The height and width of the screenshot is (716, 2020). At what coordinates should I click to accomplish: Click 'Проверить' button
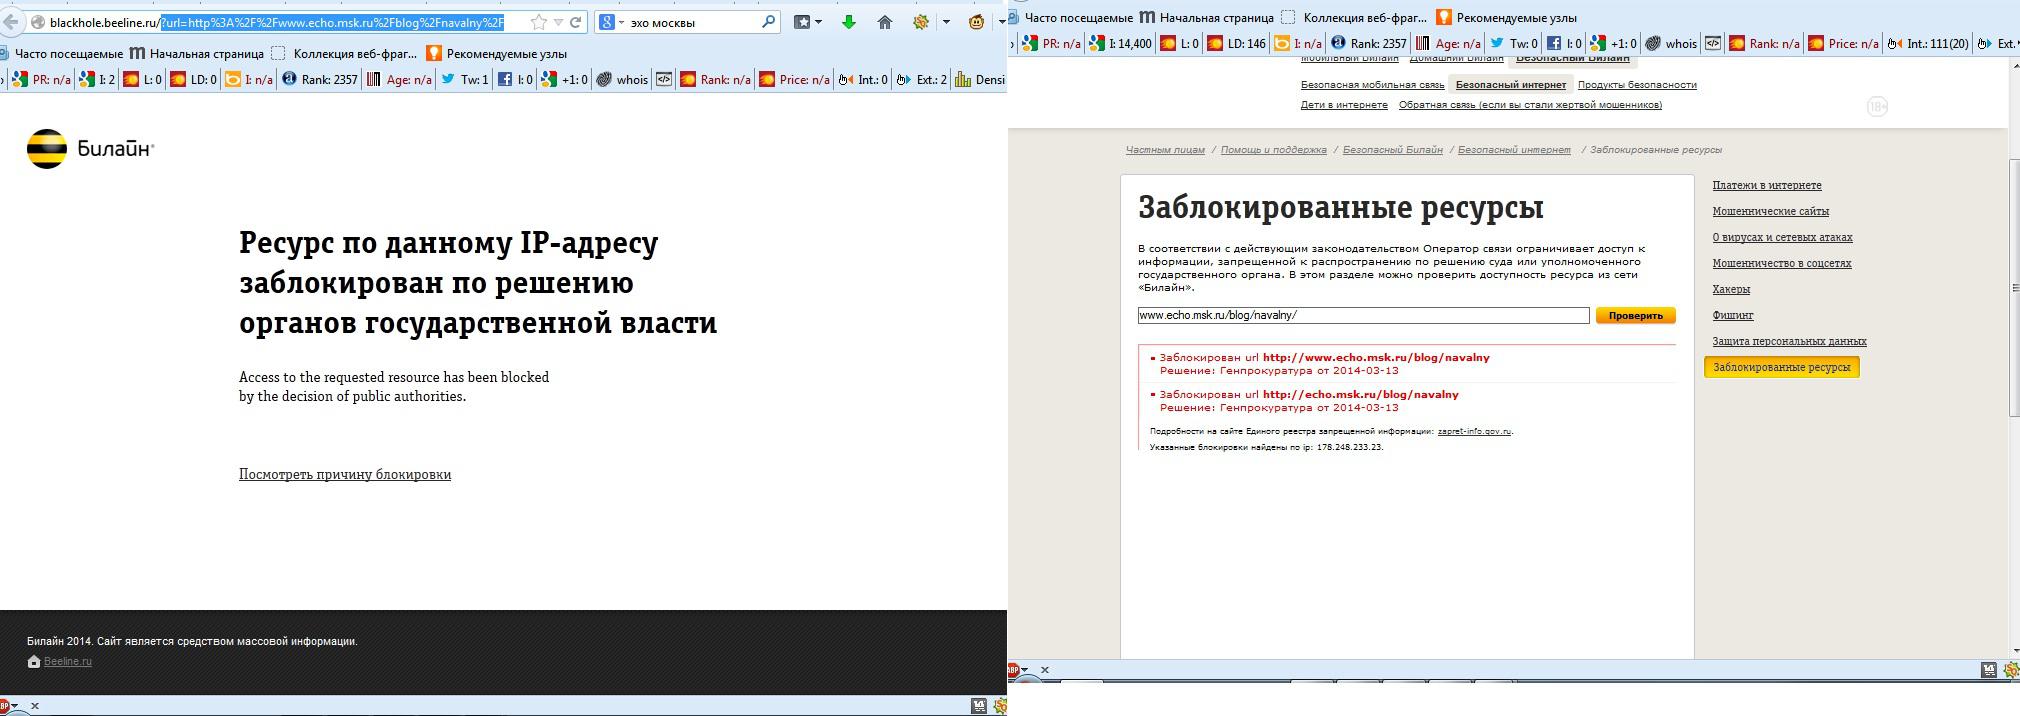[1636, 316]
